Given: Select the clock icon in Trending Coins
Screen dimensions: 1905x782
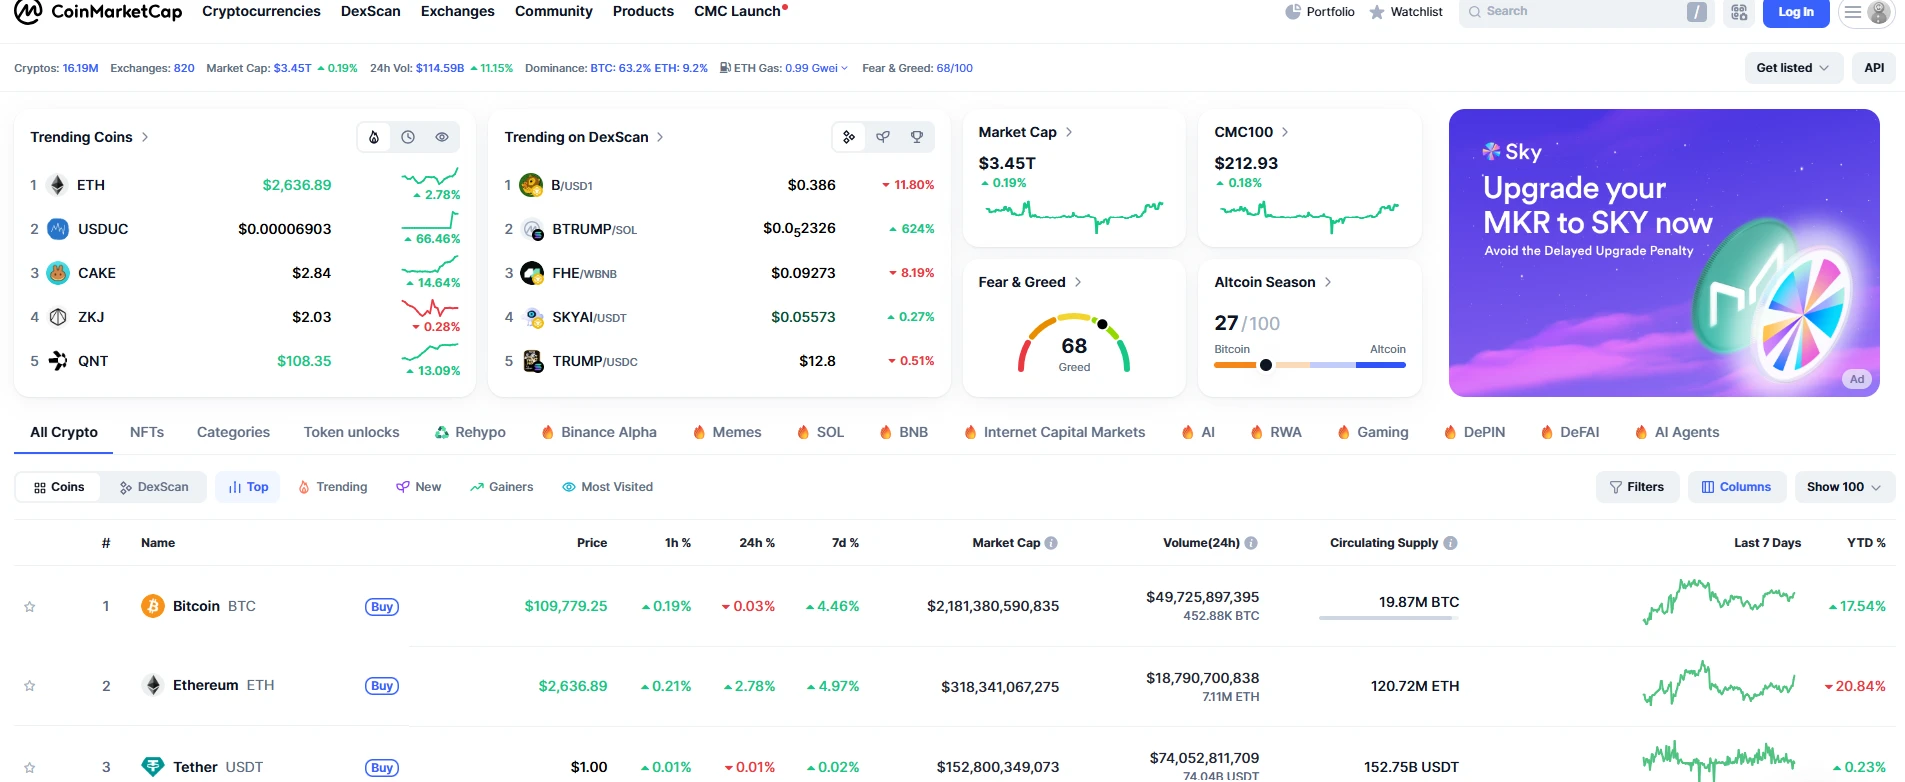Looking at the screenshot, I should pos(408,137).
